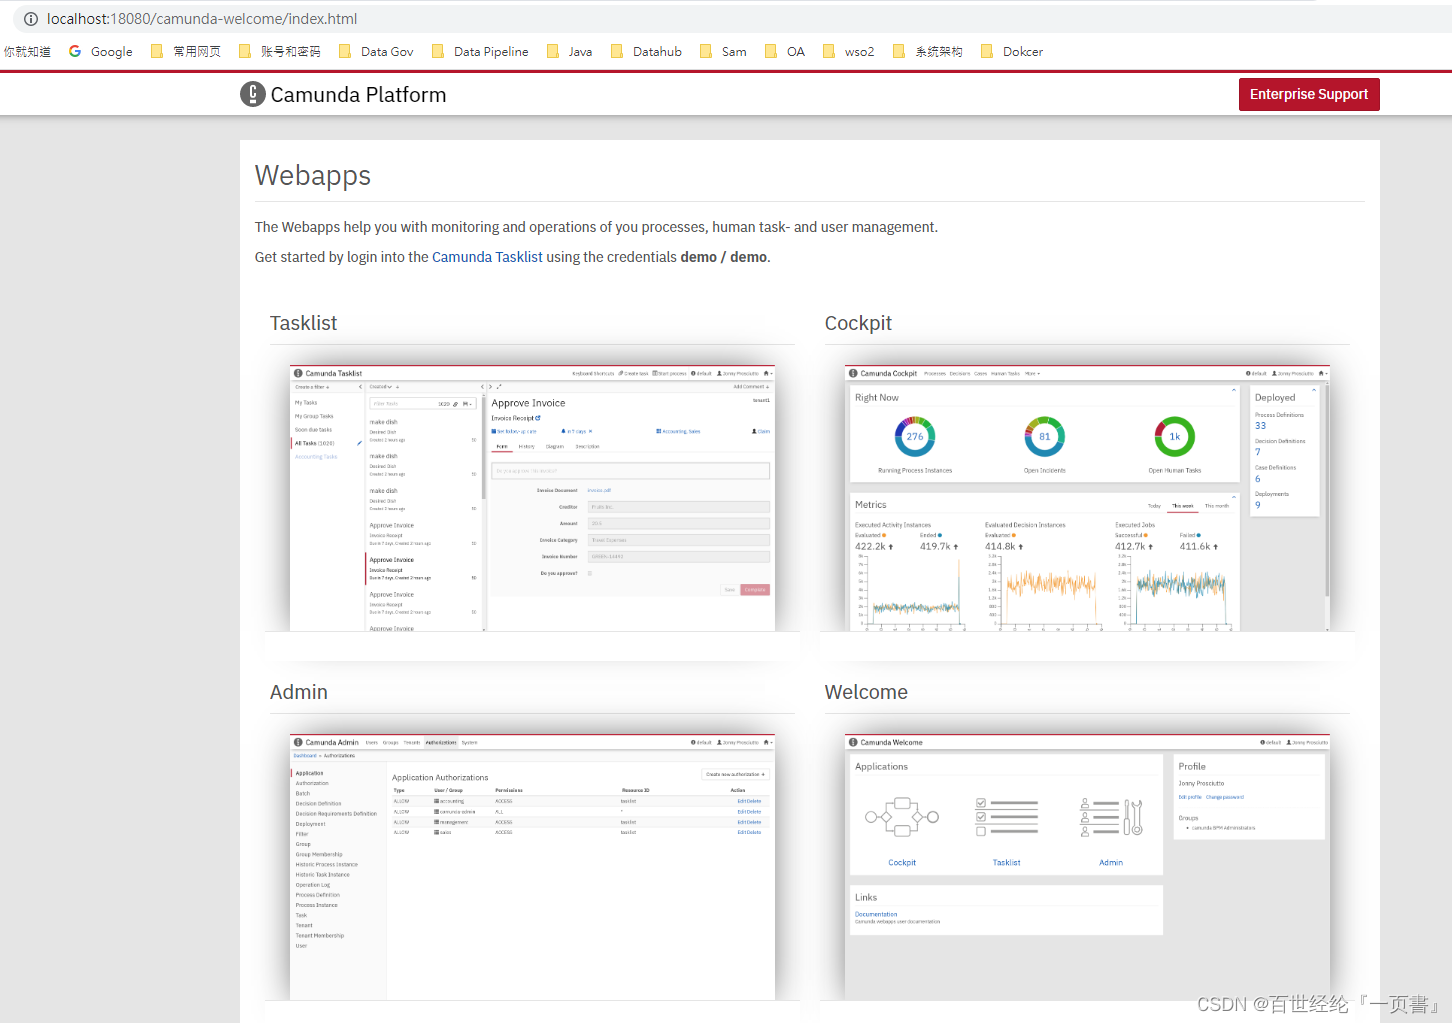Viewport: 1452px width, 1023px height.
Task: Click the Admin section heading
Action: click(x=299, y=692)
